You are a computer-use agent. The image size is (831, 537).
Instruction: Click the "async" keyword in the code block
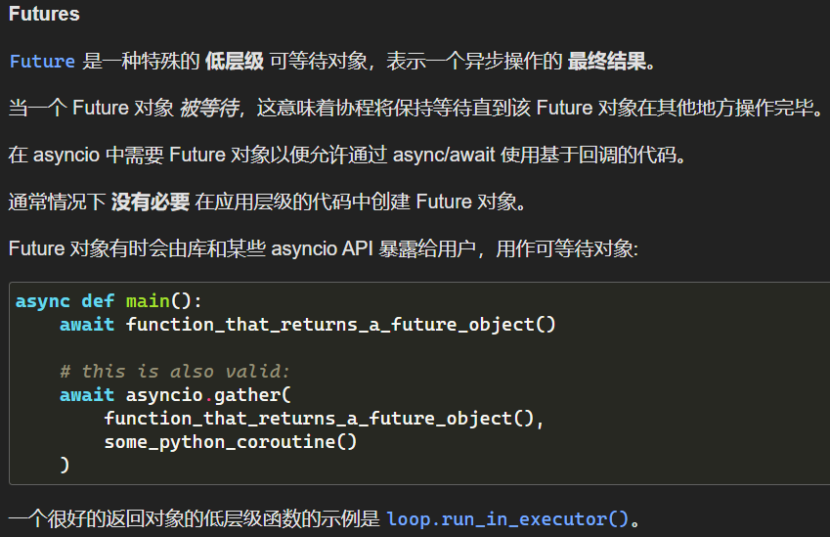pos(43,301)
